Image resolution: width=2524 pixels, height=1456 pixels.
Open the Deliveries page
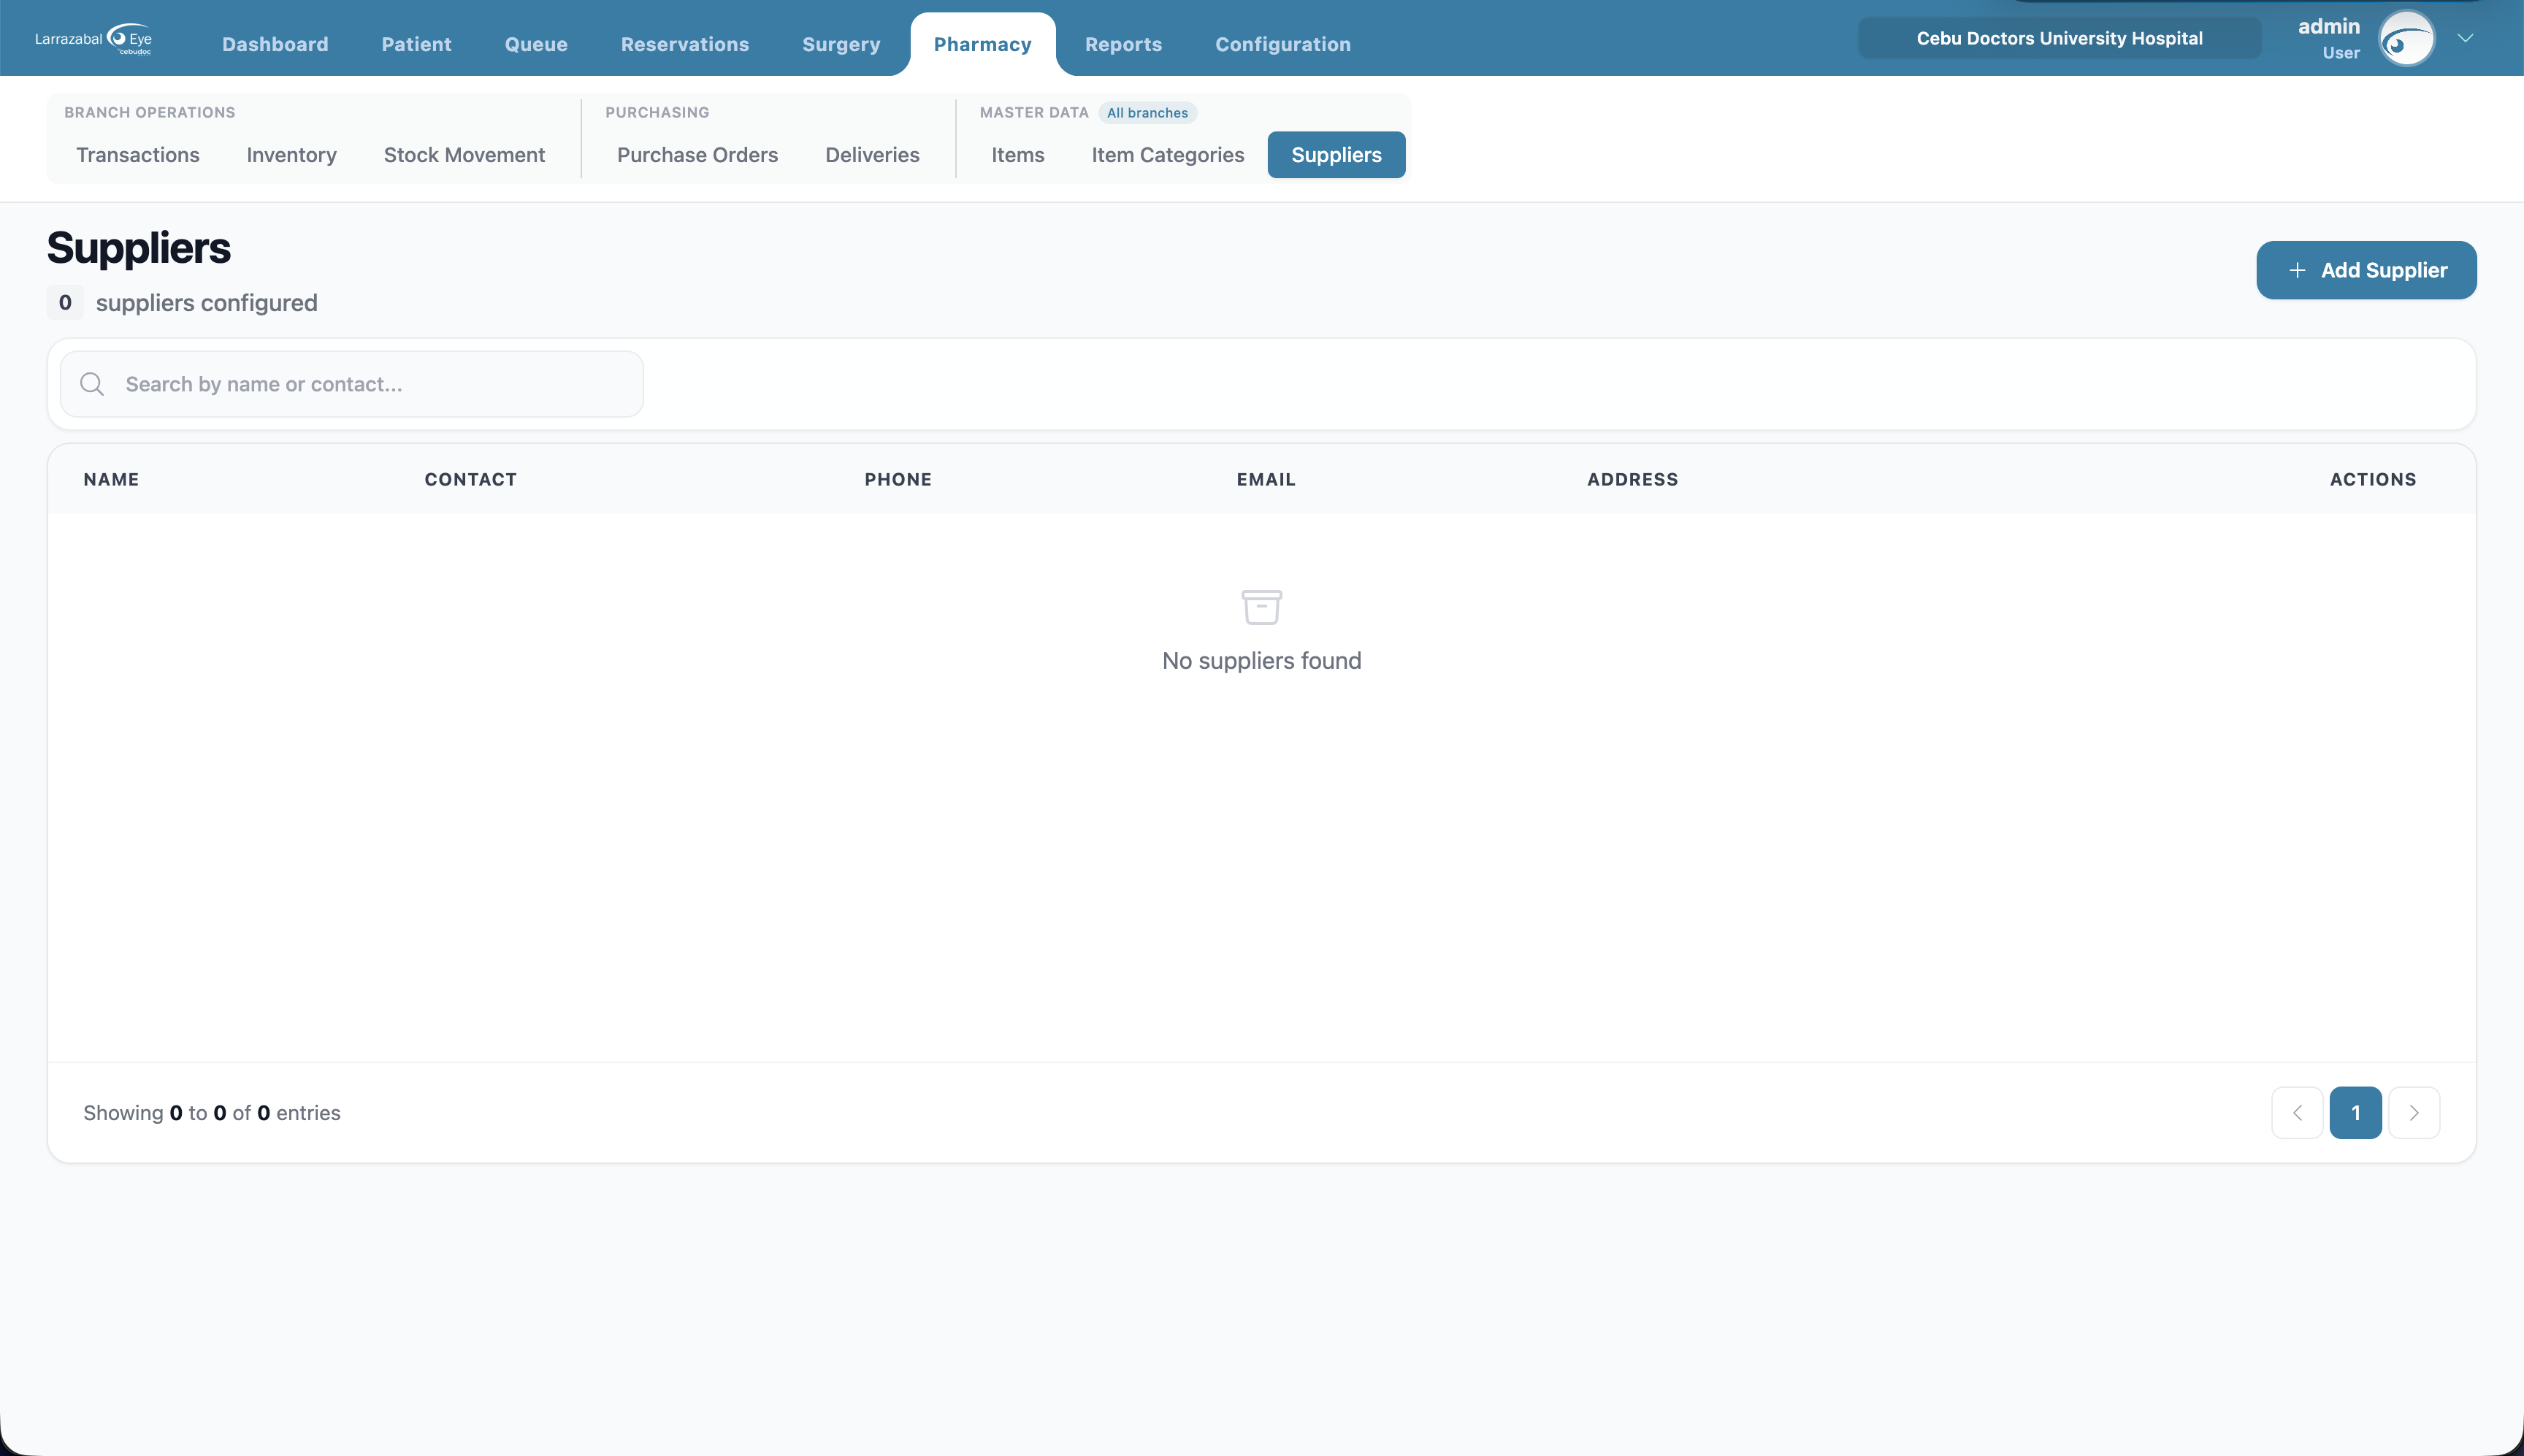(872, 155)
